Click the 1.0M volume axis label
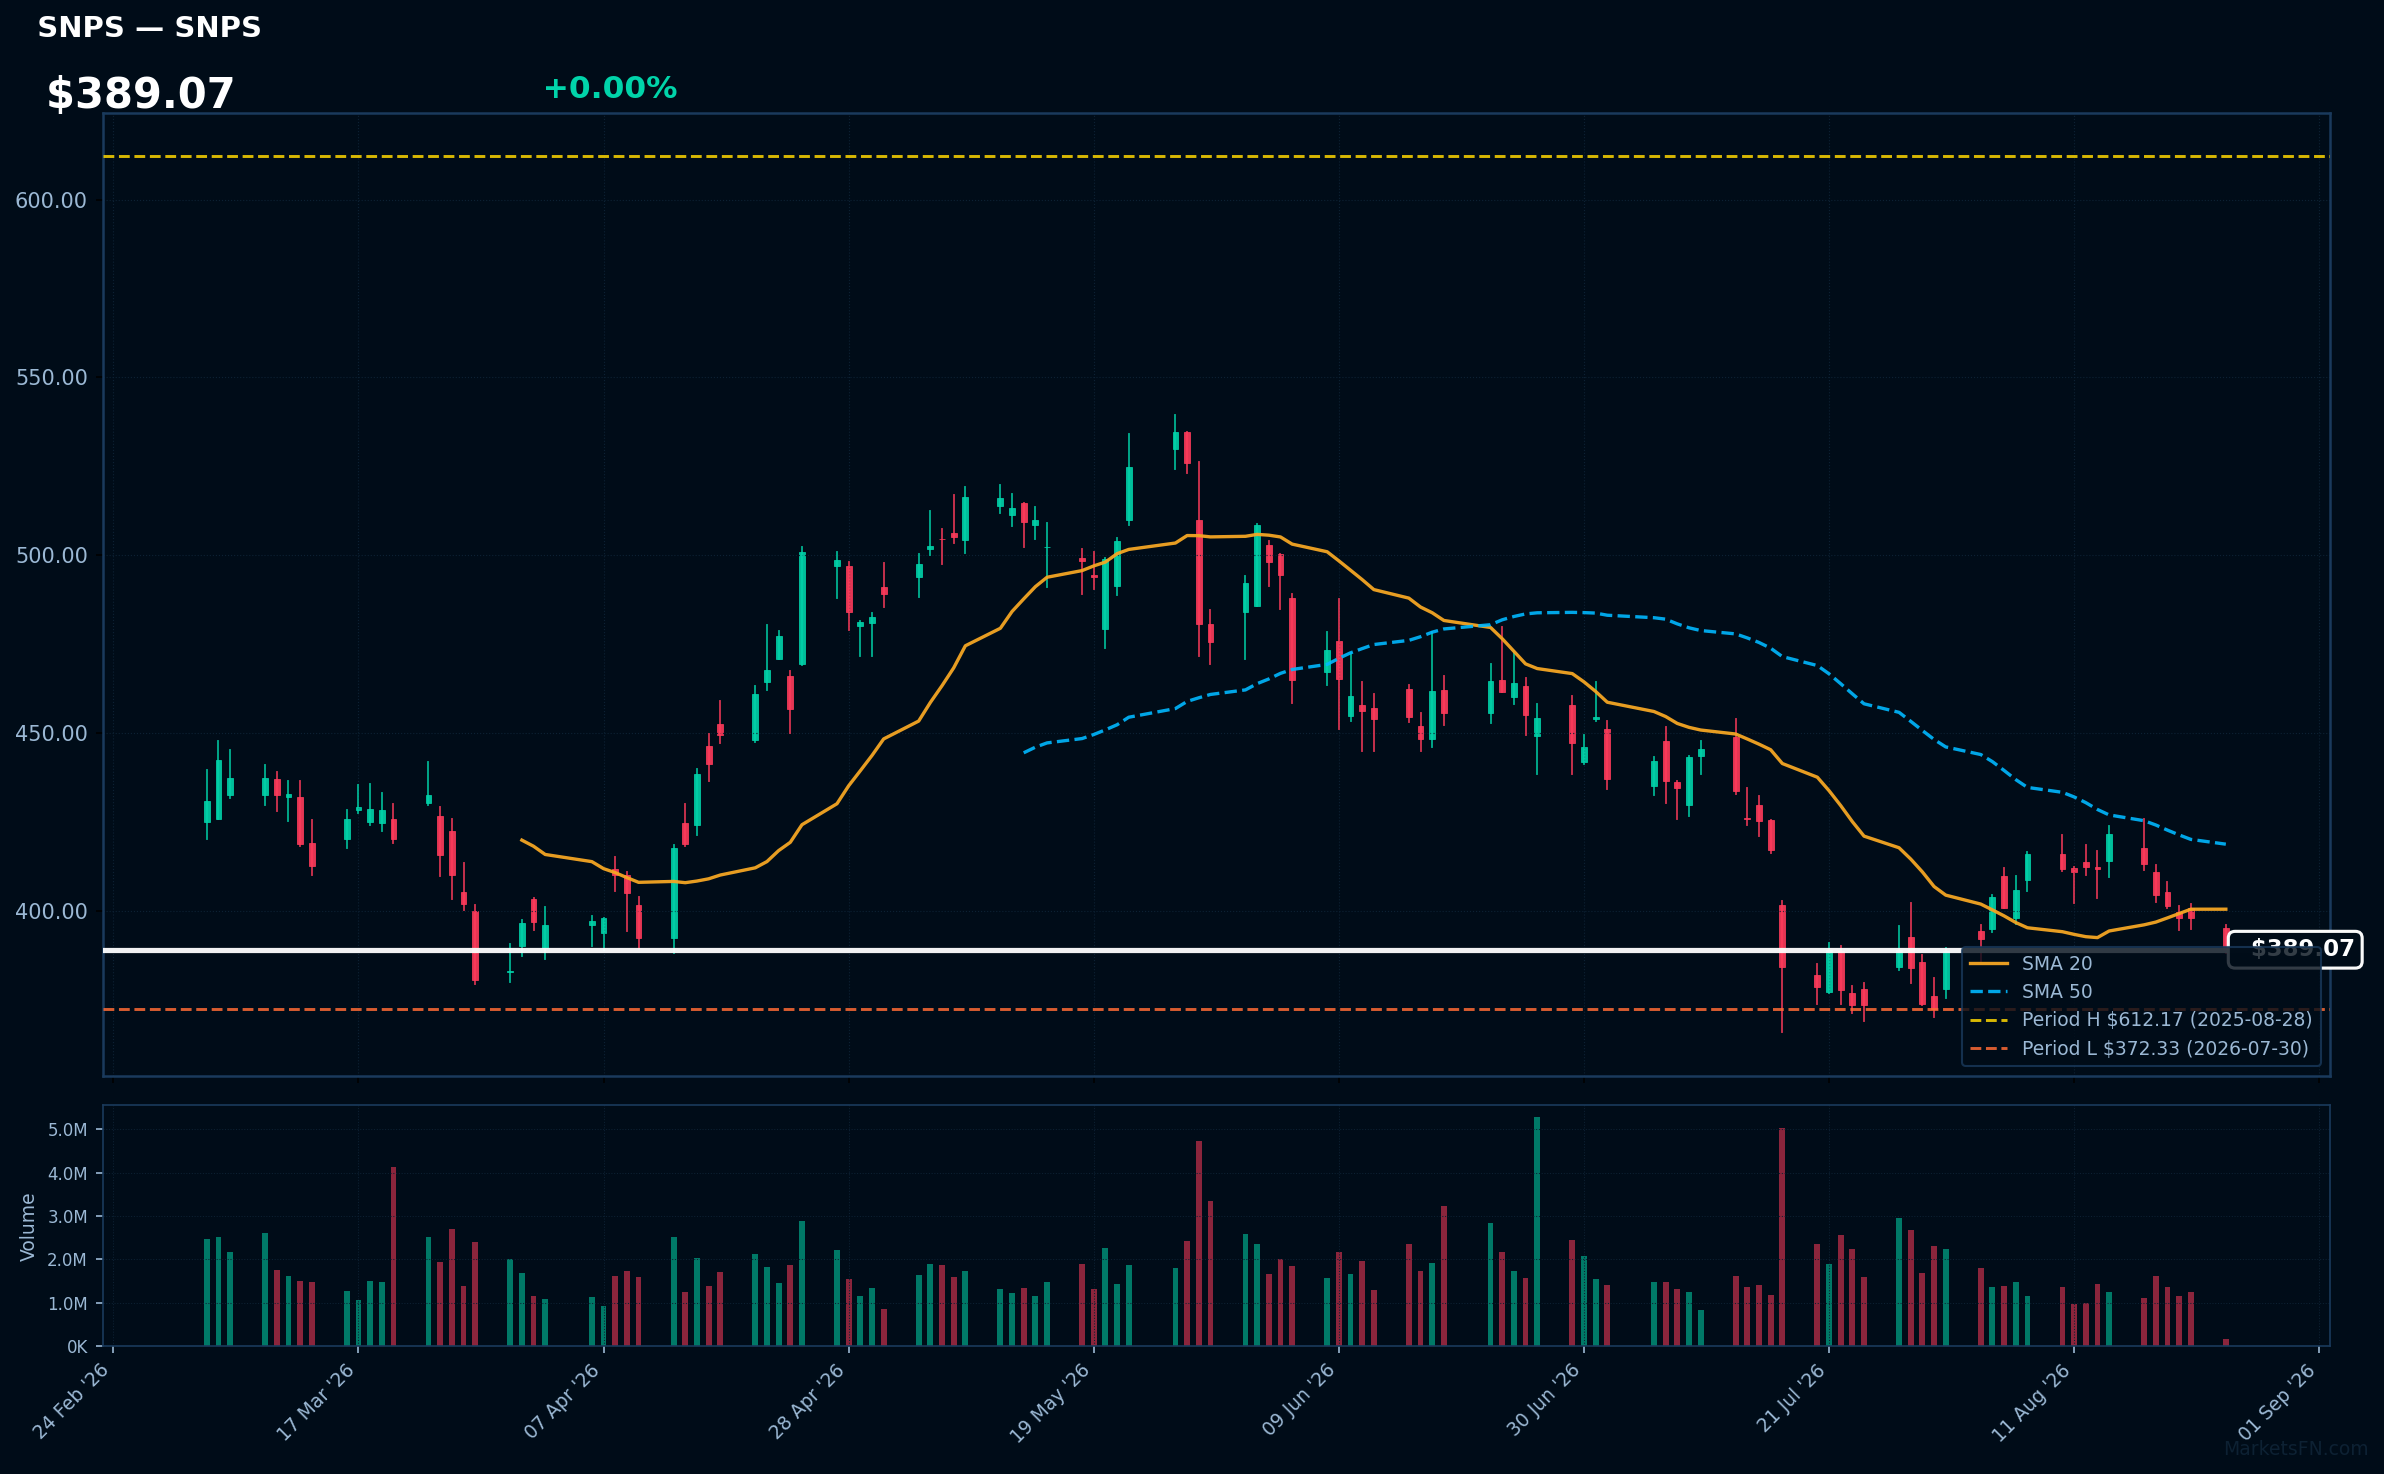 pyautogui.click(x=68, y=1304)
